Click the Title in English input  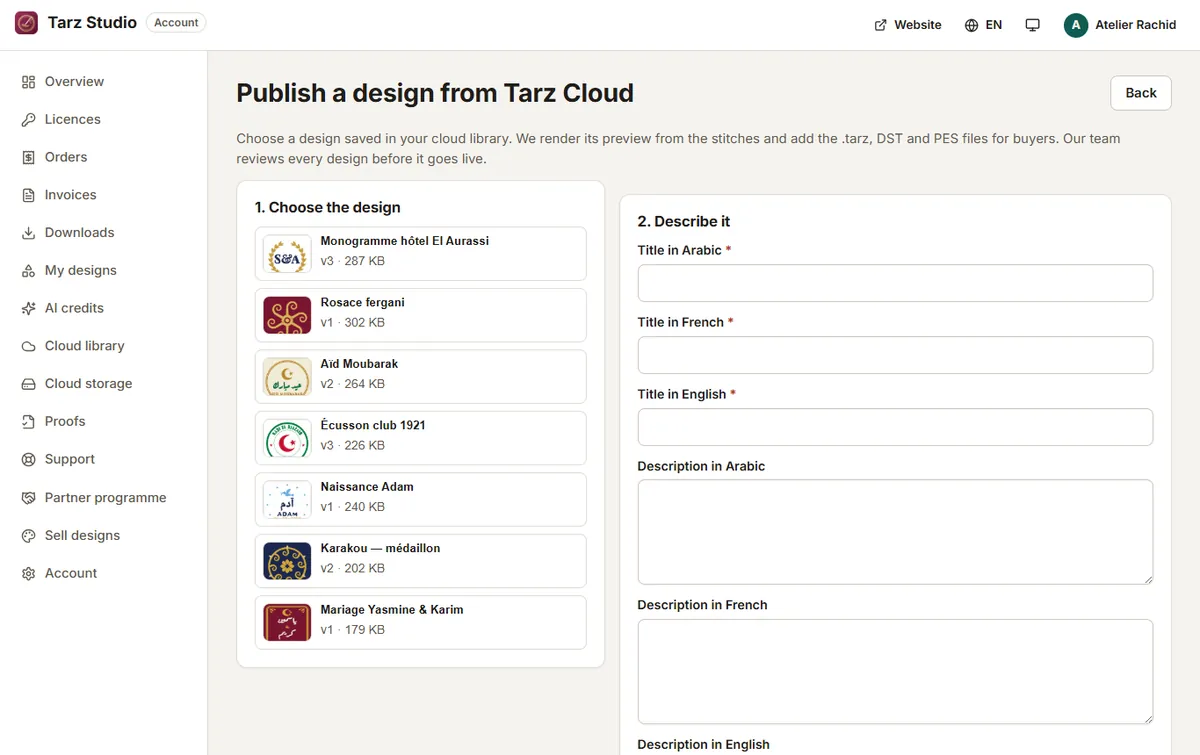tap(895, 427)
